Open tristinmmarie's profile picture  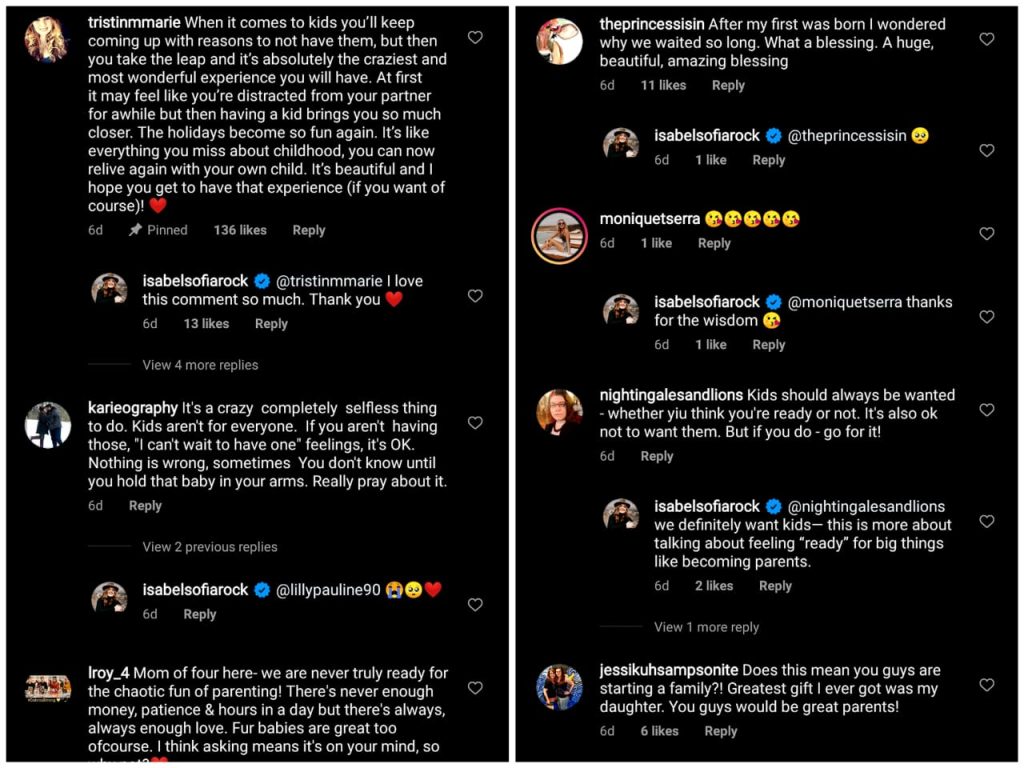(46, 40)
